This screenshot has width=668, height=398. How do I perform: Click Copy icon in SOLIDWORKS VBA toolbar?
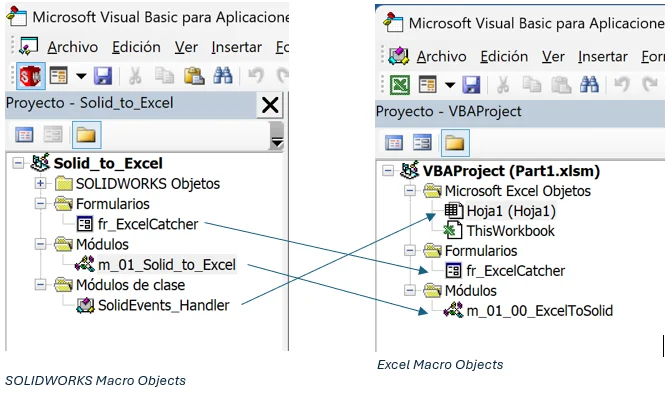(x=164, y=76)
